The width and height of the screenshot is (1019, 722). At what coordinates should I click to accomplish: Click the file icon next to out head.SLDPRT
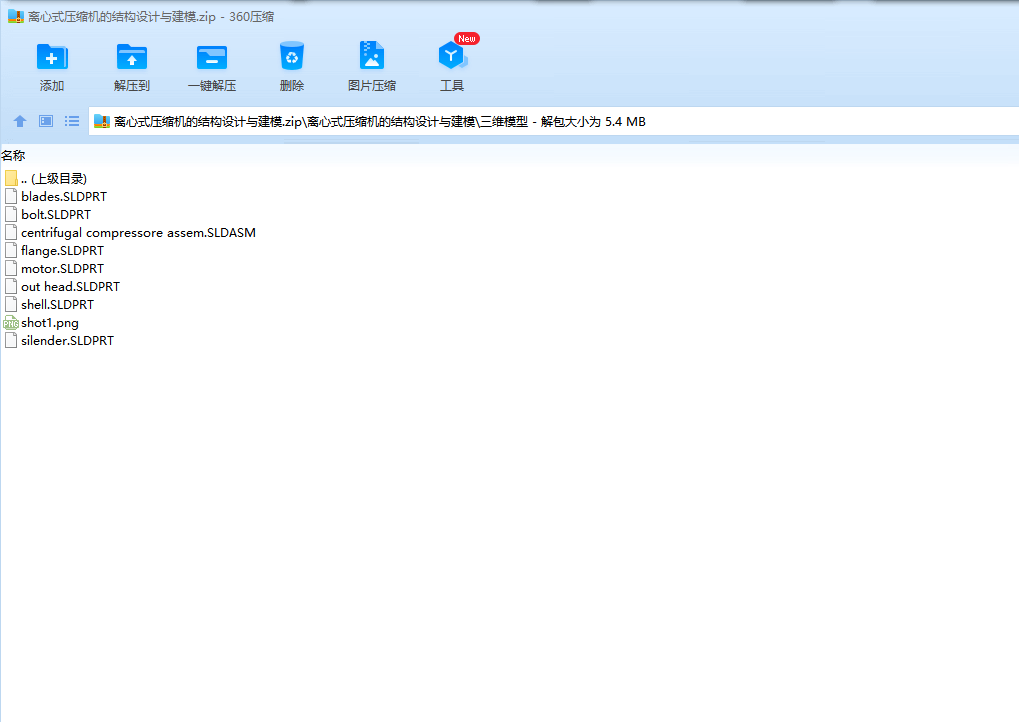point(10,287)
